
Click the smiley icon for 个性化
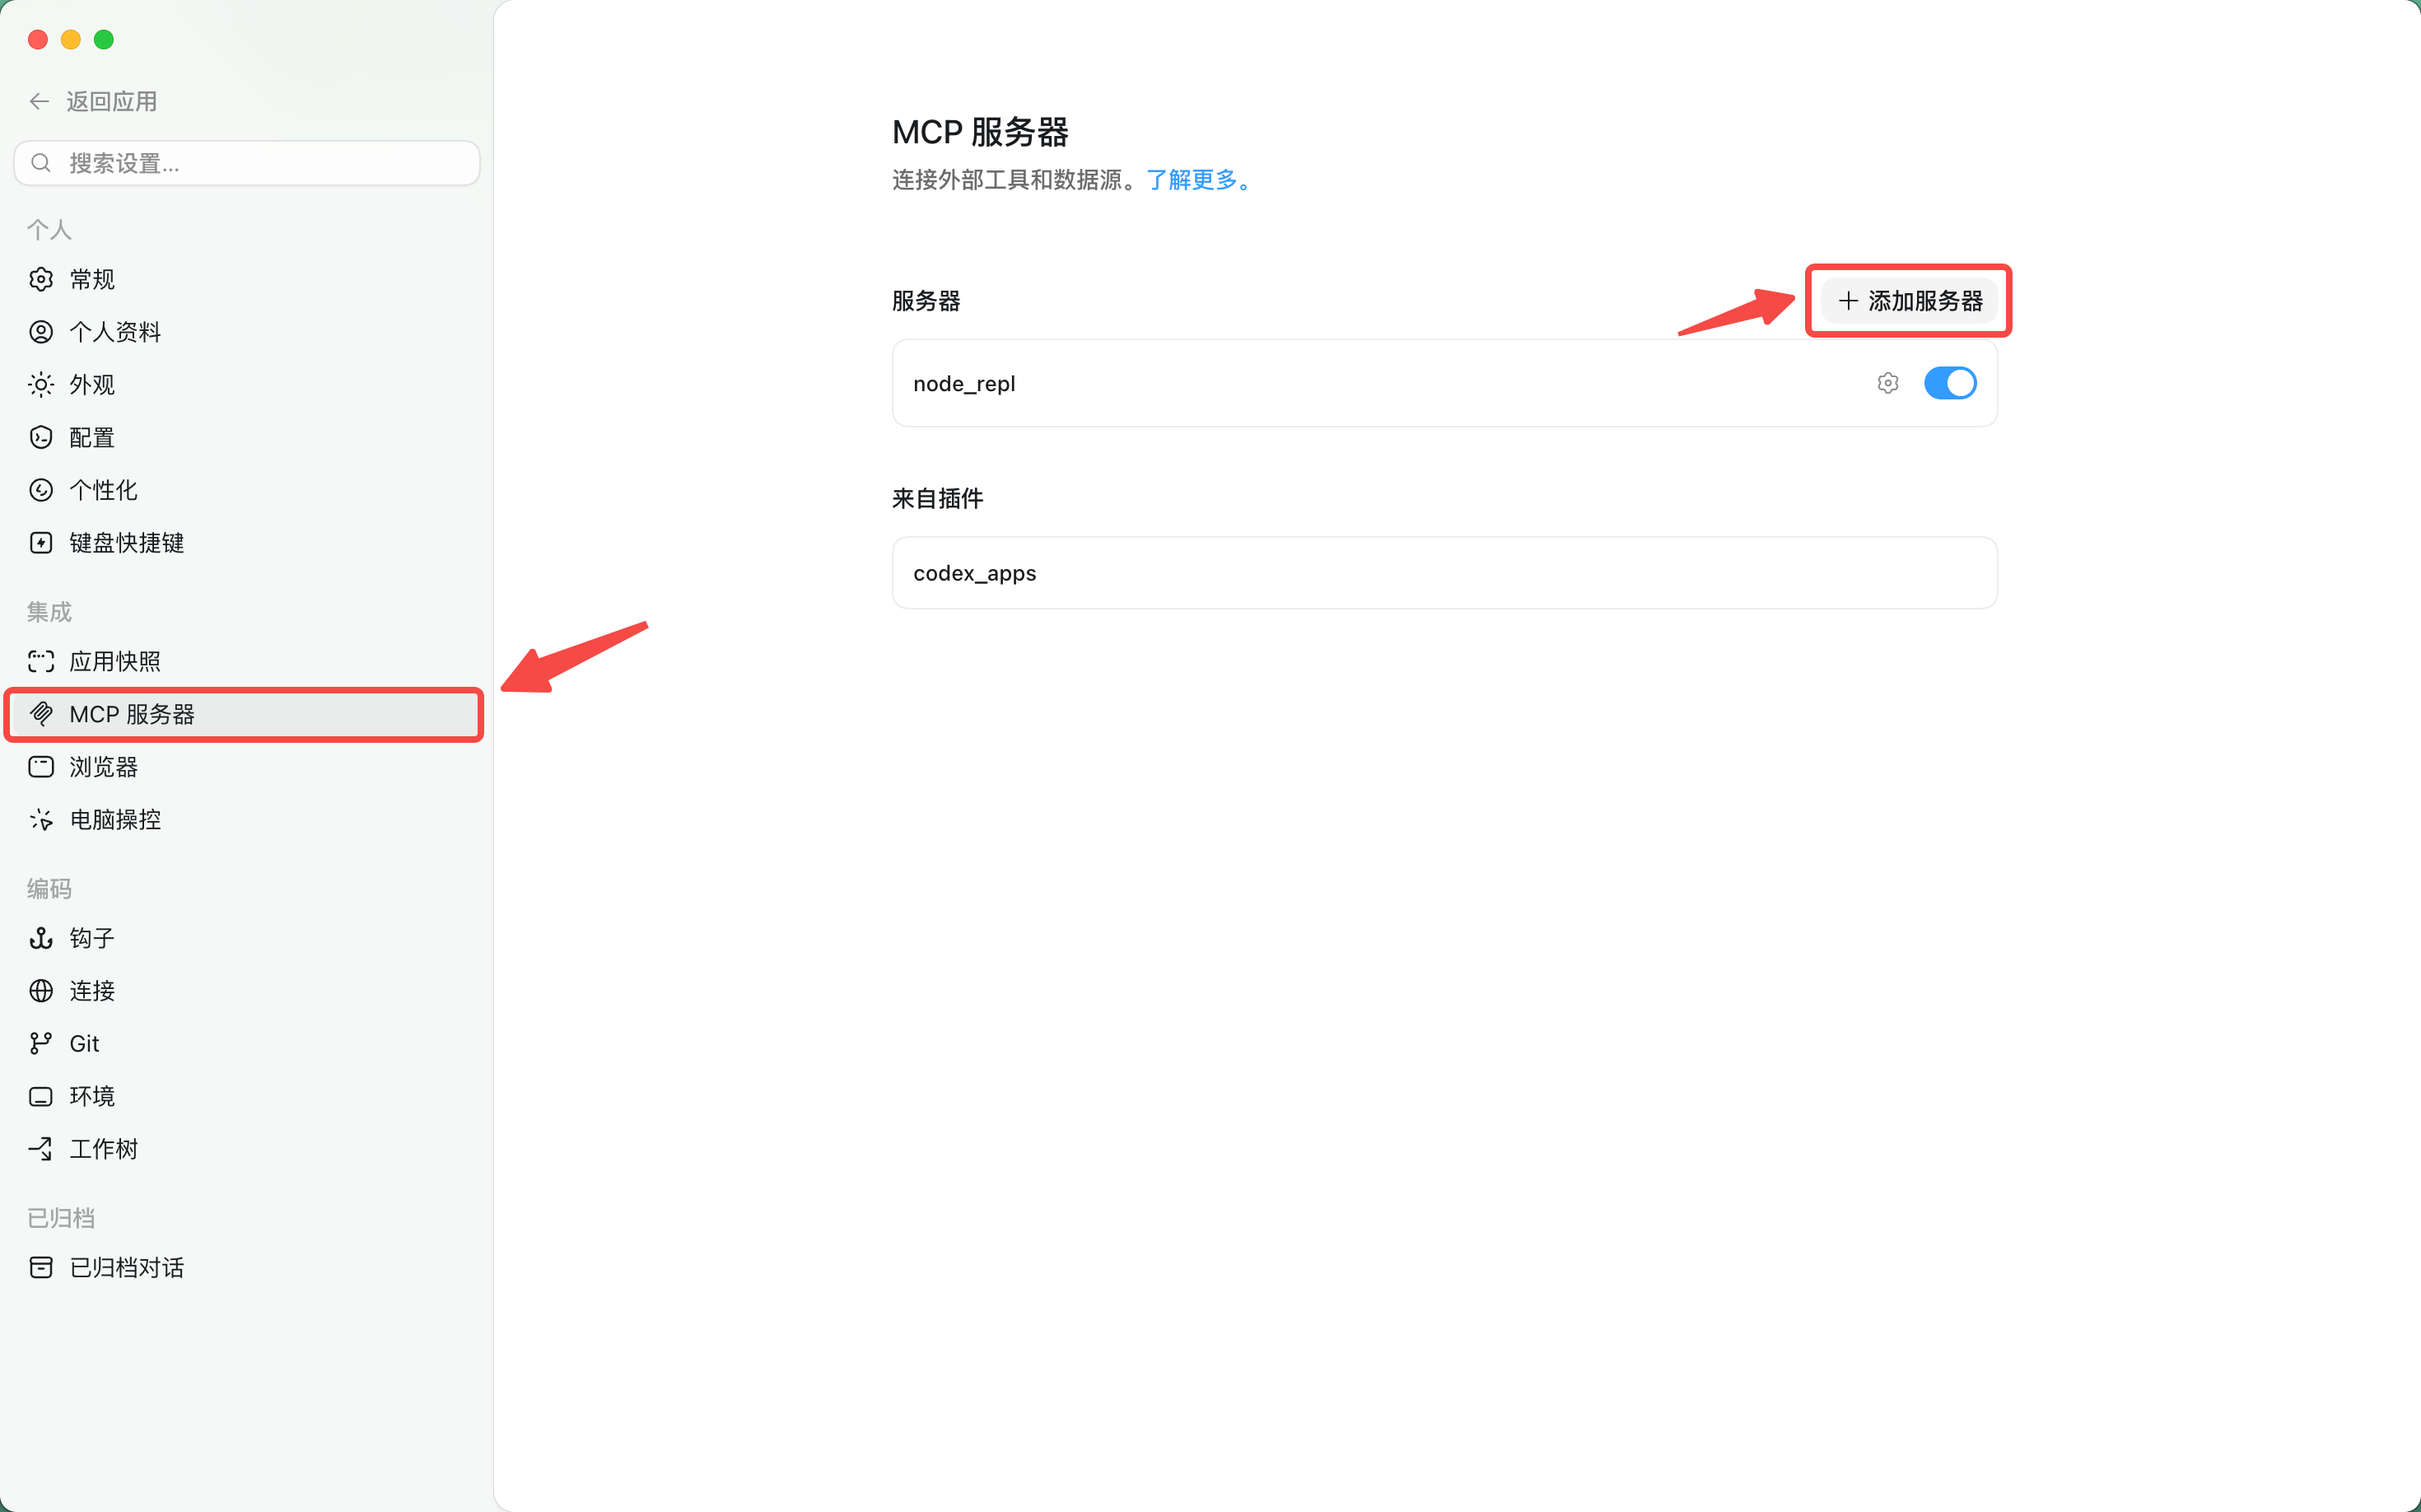pyautogui.click(x=41, y=490)
